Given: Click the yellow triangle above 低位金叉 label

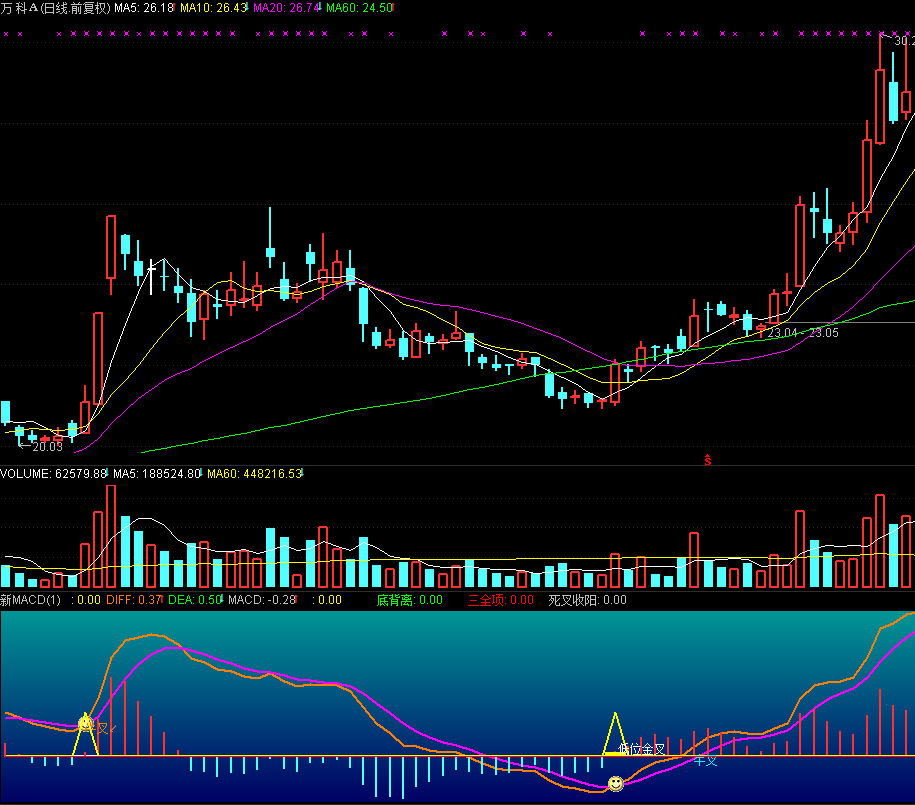Looking at the screenshot, I should (615, 734).
